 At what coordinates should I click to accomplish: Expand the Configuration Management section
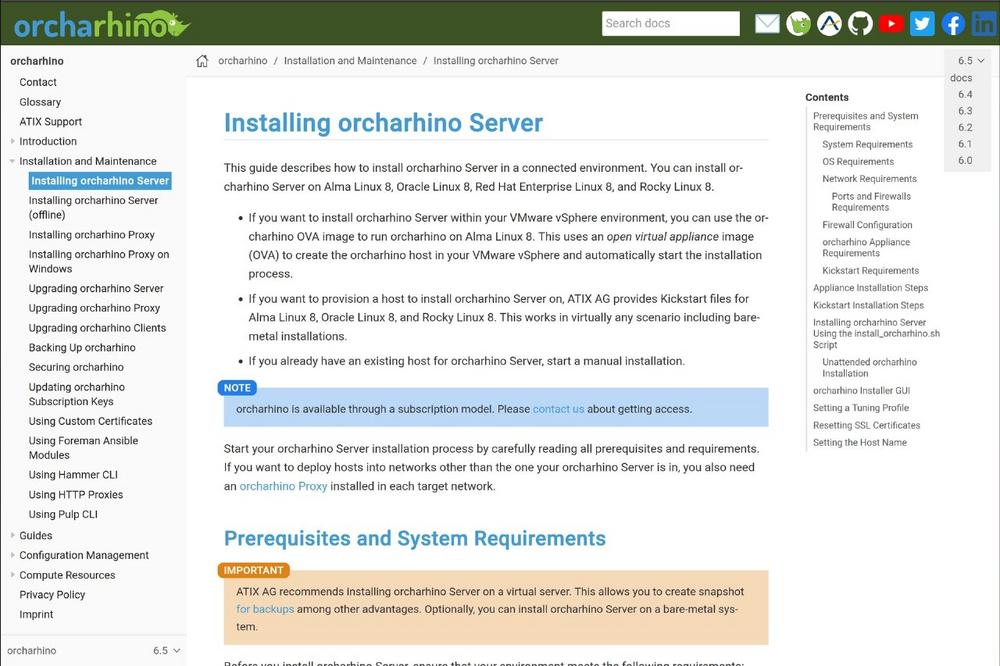[x=12, y=555]
